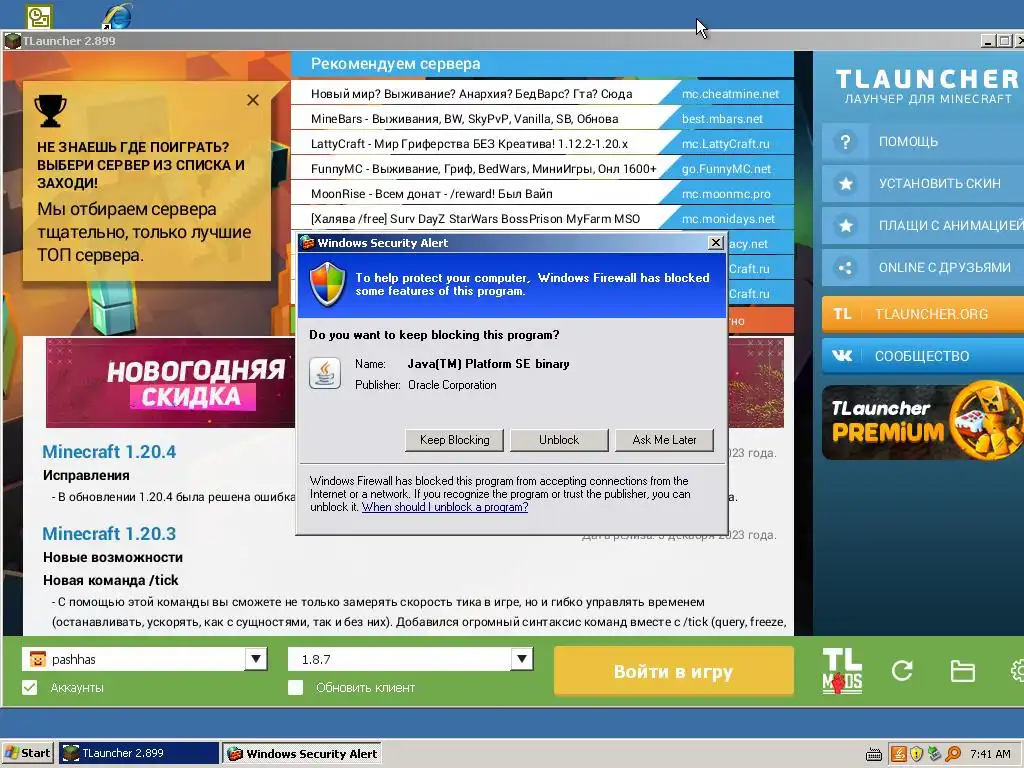Click the Windows shield icon in the Security Alert
Image resolution: width=1024 pixels, height=768 pixels.
[x=327, y=284]
